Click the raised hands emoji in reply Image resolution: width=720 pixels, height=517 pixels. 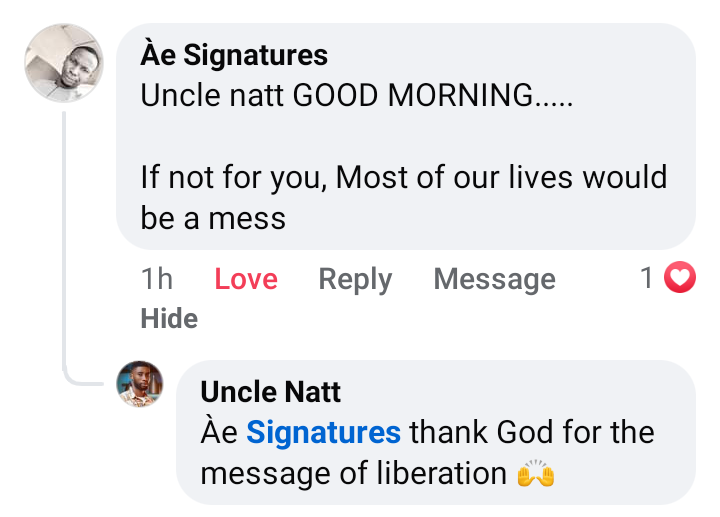tap(536, 473)
